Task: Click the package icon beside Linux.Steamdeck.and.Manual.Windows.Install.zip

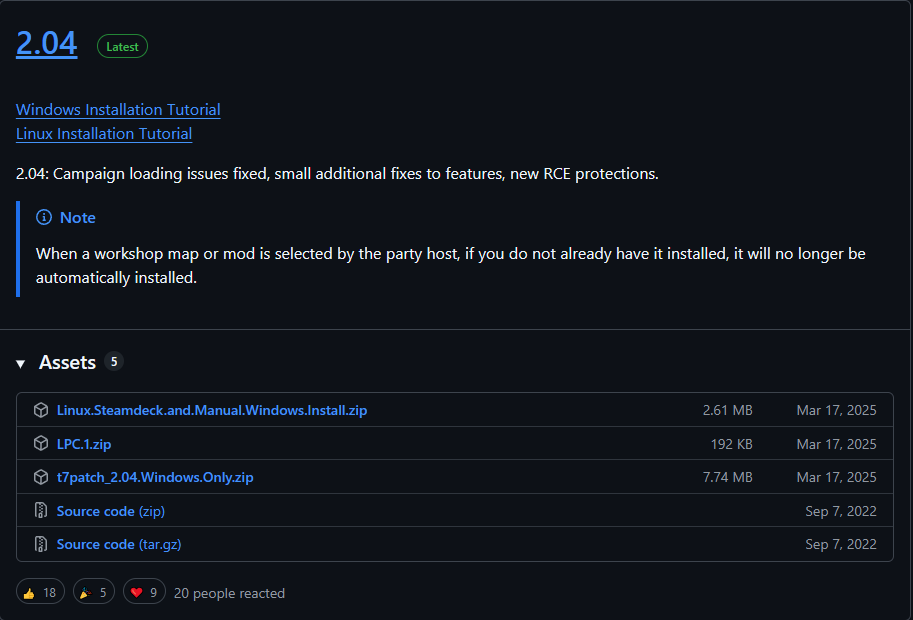Action: tap(41, 410)
